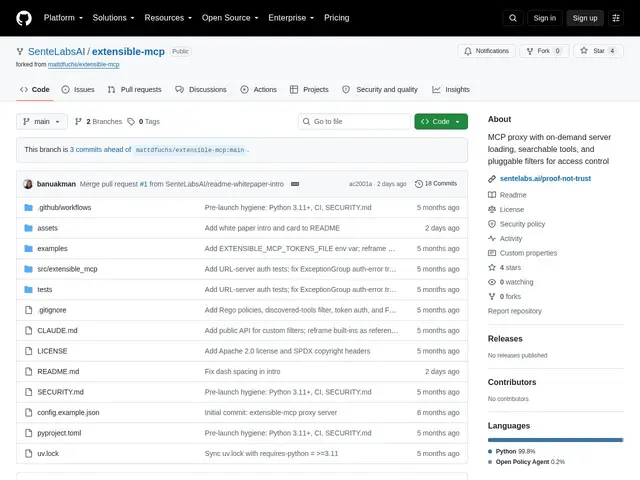Click the file icon next to README.md
The height and width of the screenshot is (480, 640).
pos(28,371)
